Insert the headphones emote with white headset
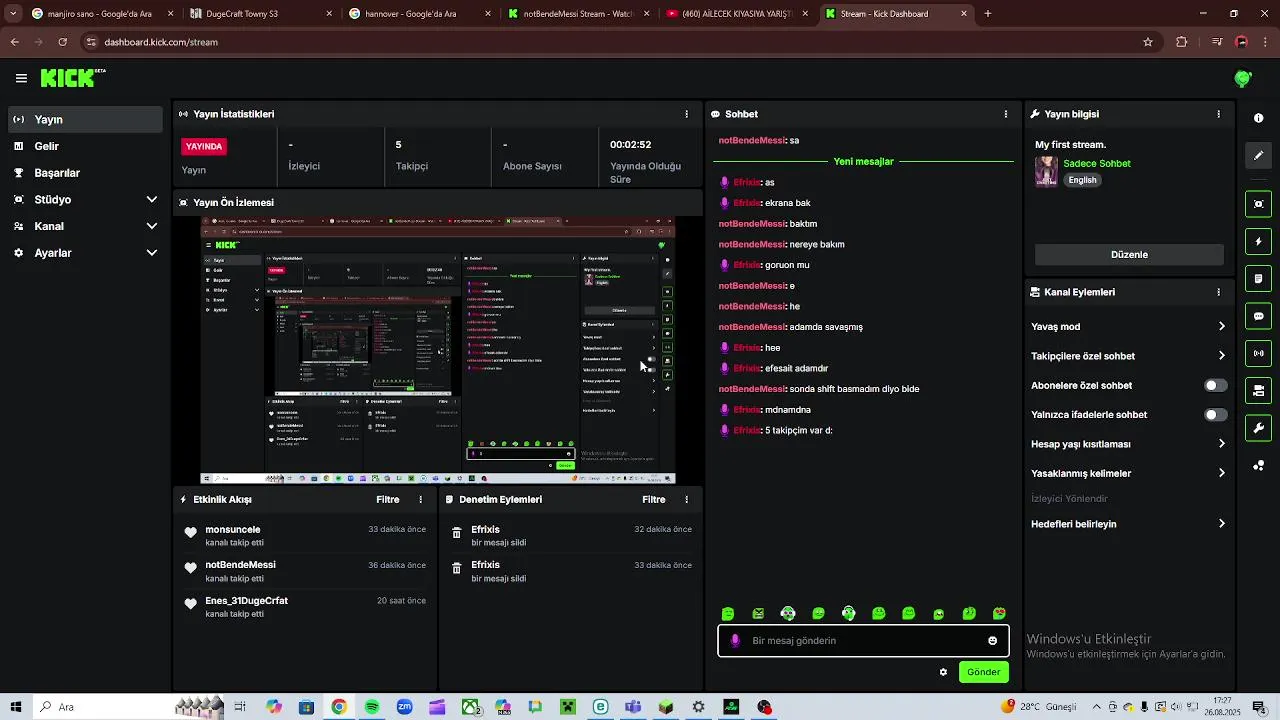1280x720 pixels. coord(788,614)
